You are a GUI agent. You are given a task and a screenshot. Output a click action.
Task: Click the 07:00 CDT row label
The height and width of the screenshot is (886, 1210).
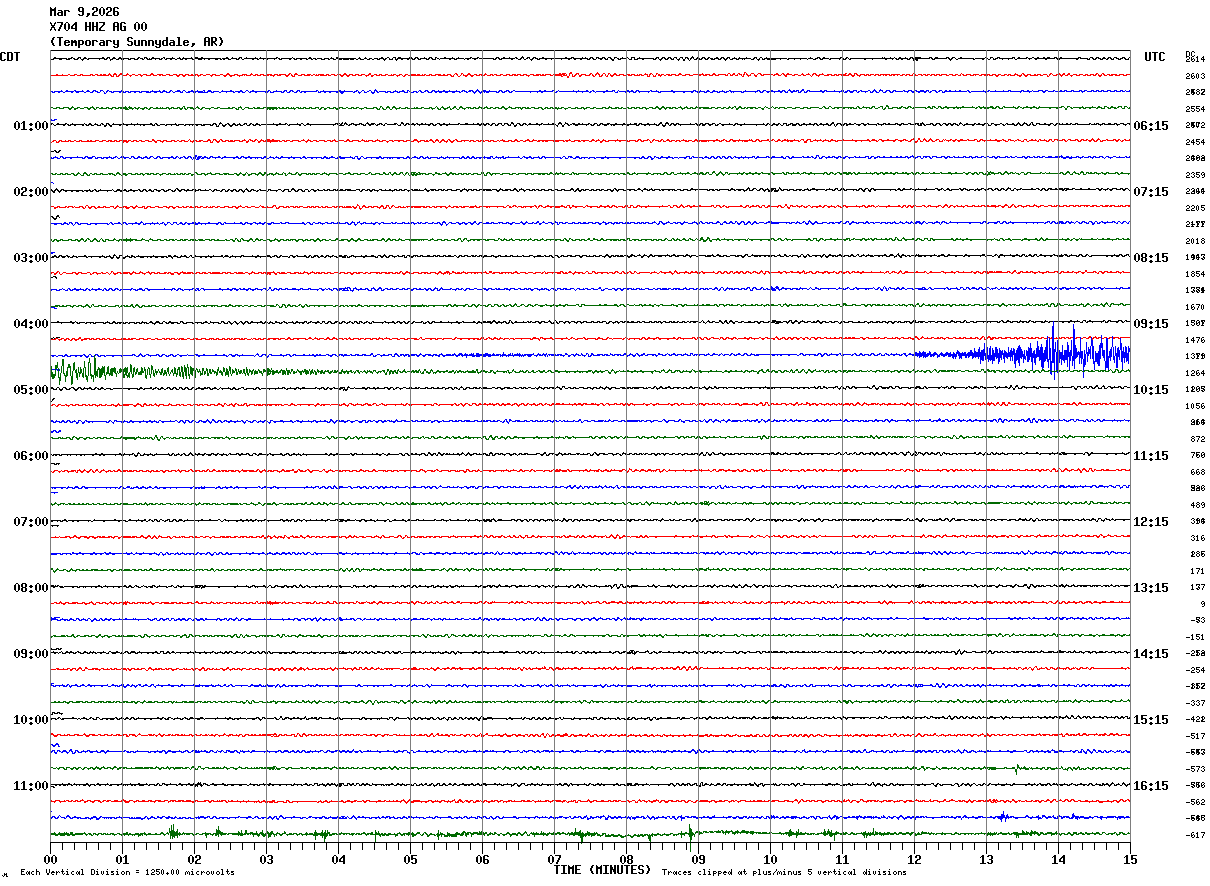[31, 522]
